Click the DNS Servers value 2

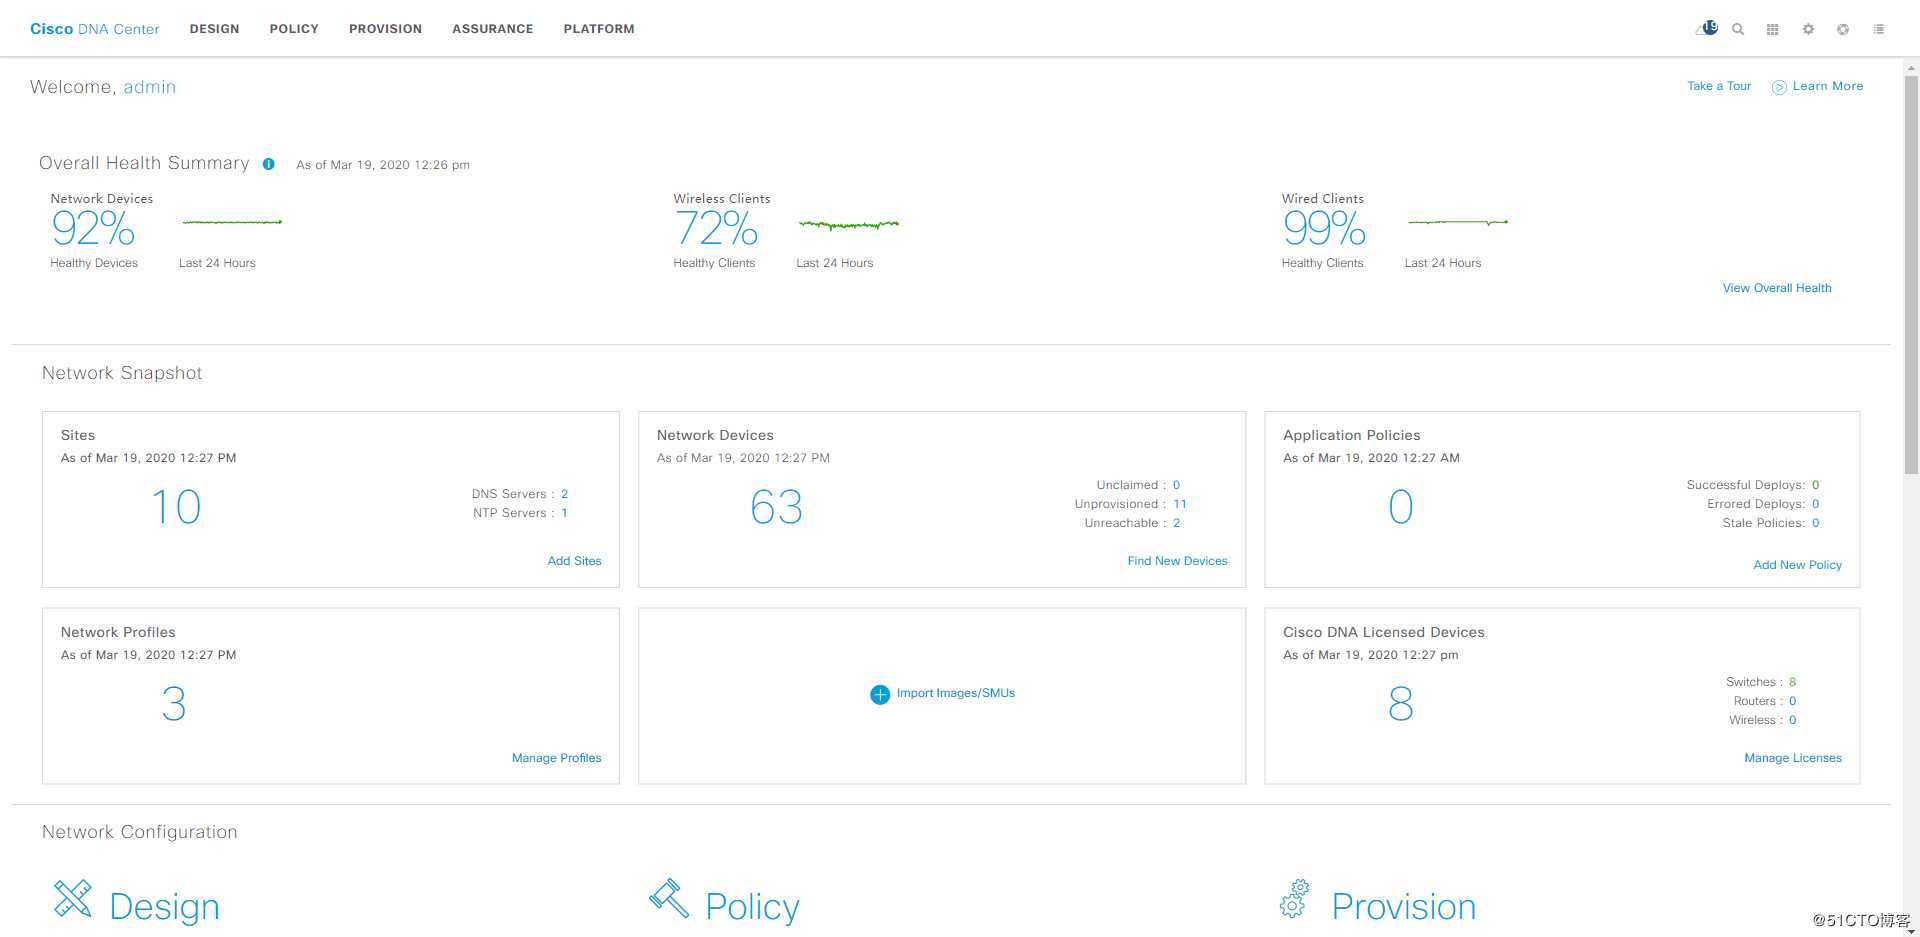(564, 494)
